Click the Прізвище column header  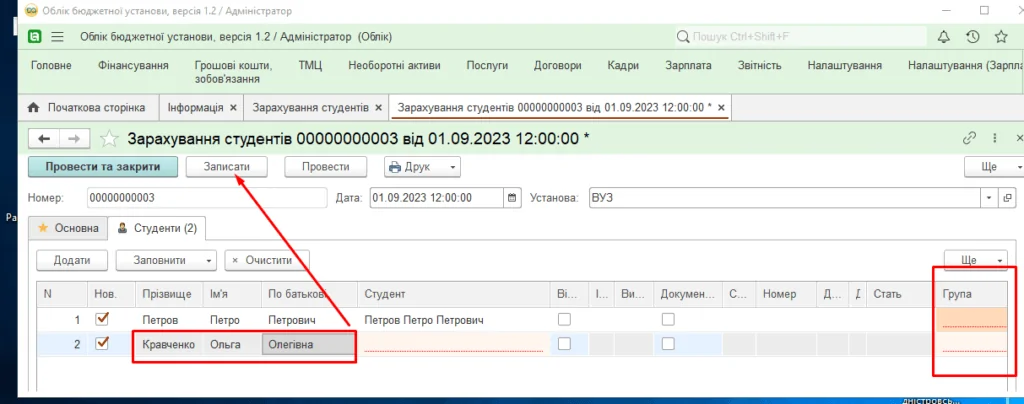click(x=169, y=294)
